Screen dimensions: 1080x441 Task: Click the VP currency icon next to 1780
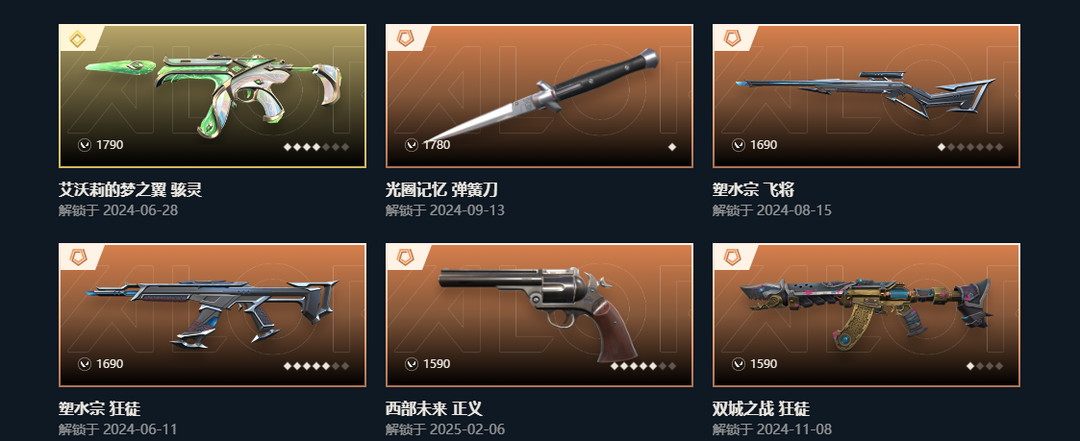tap(411, 145)
